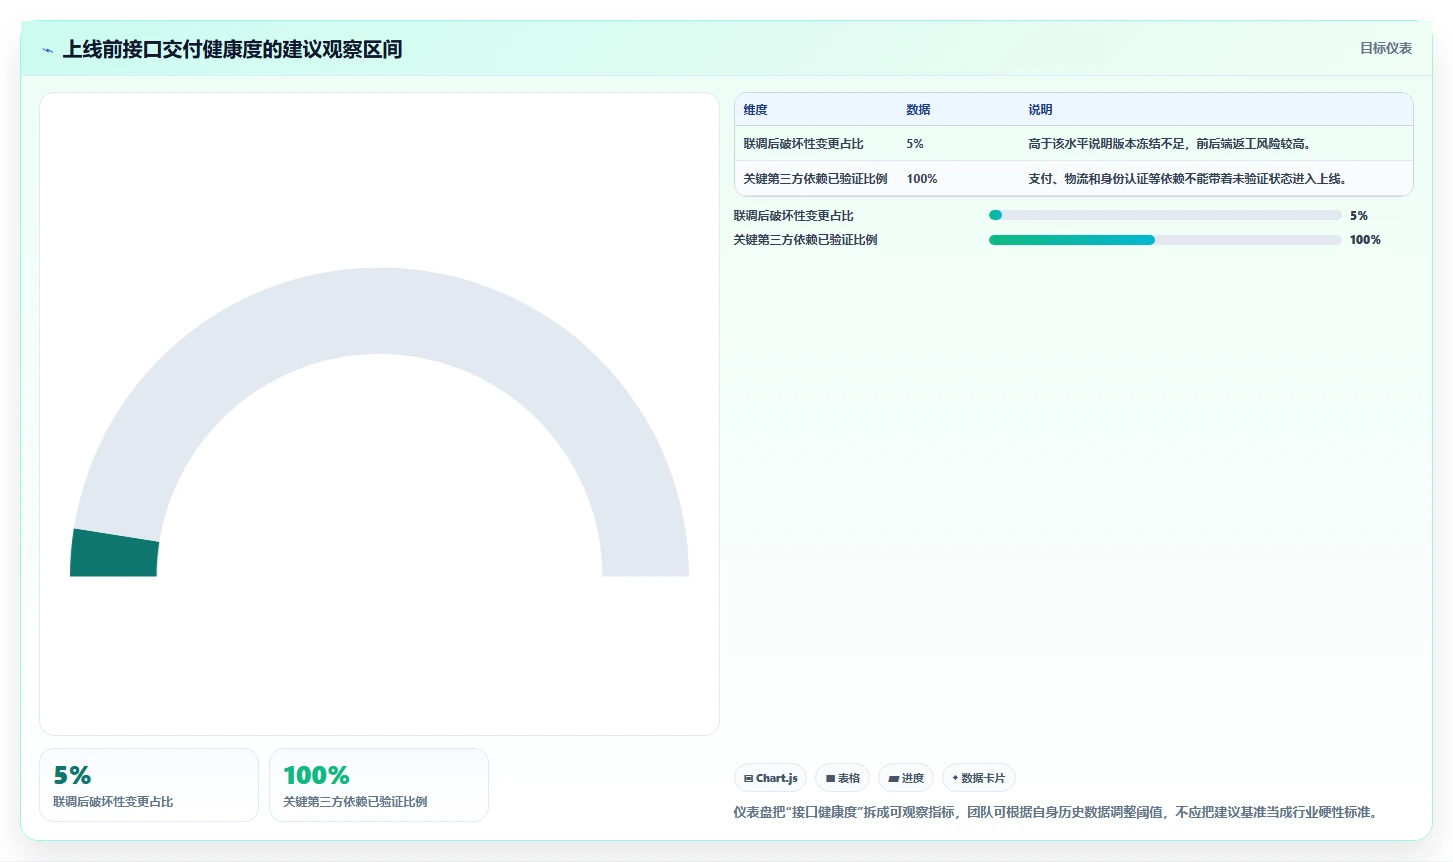Viewport: 1453px width, 862px height.
Task: Click the 关键第三方依赖已验证比例 progress label
Action: click(805, 240)
